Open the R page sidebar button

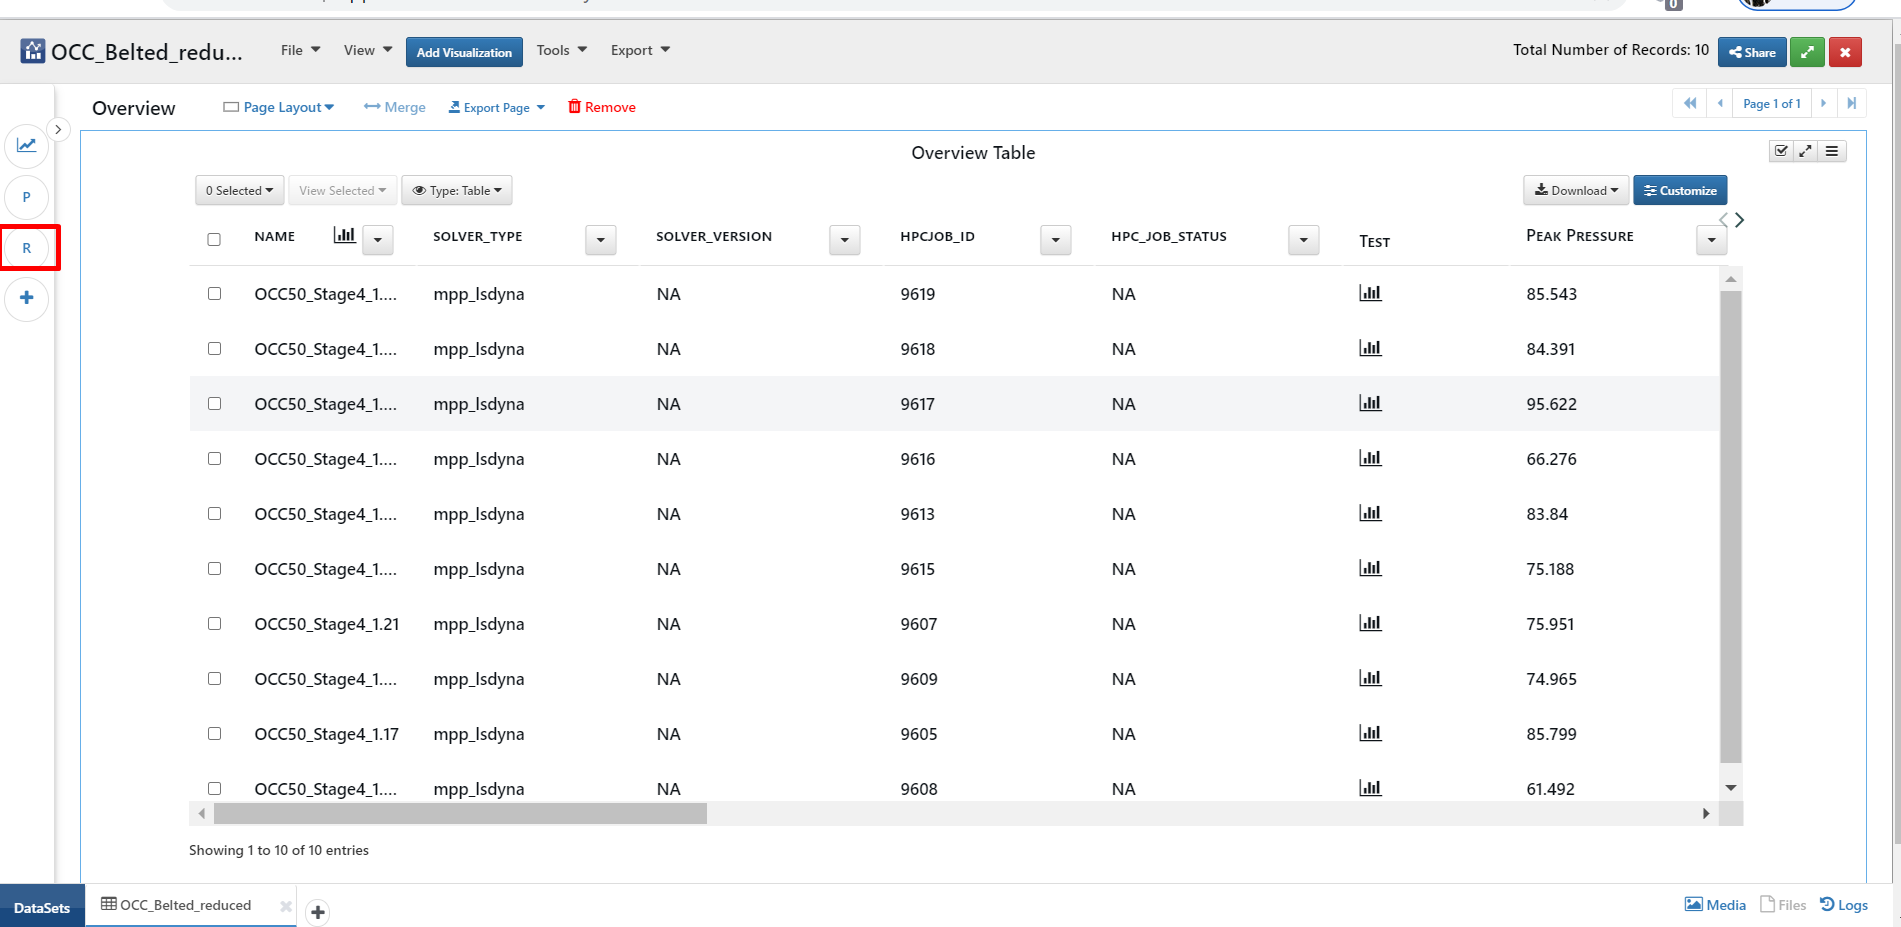click(27, 248)
